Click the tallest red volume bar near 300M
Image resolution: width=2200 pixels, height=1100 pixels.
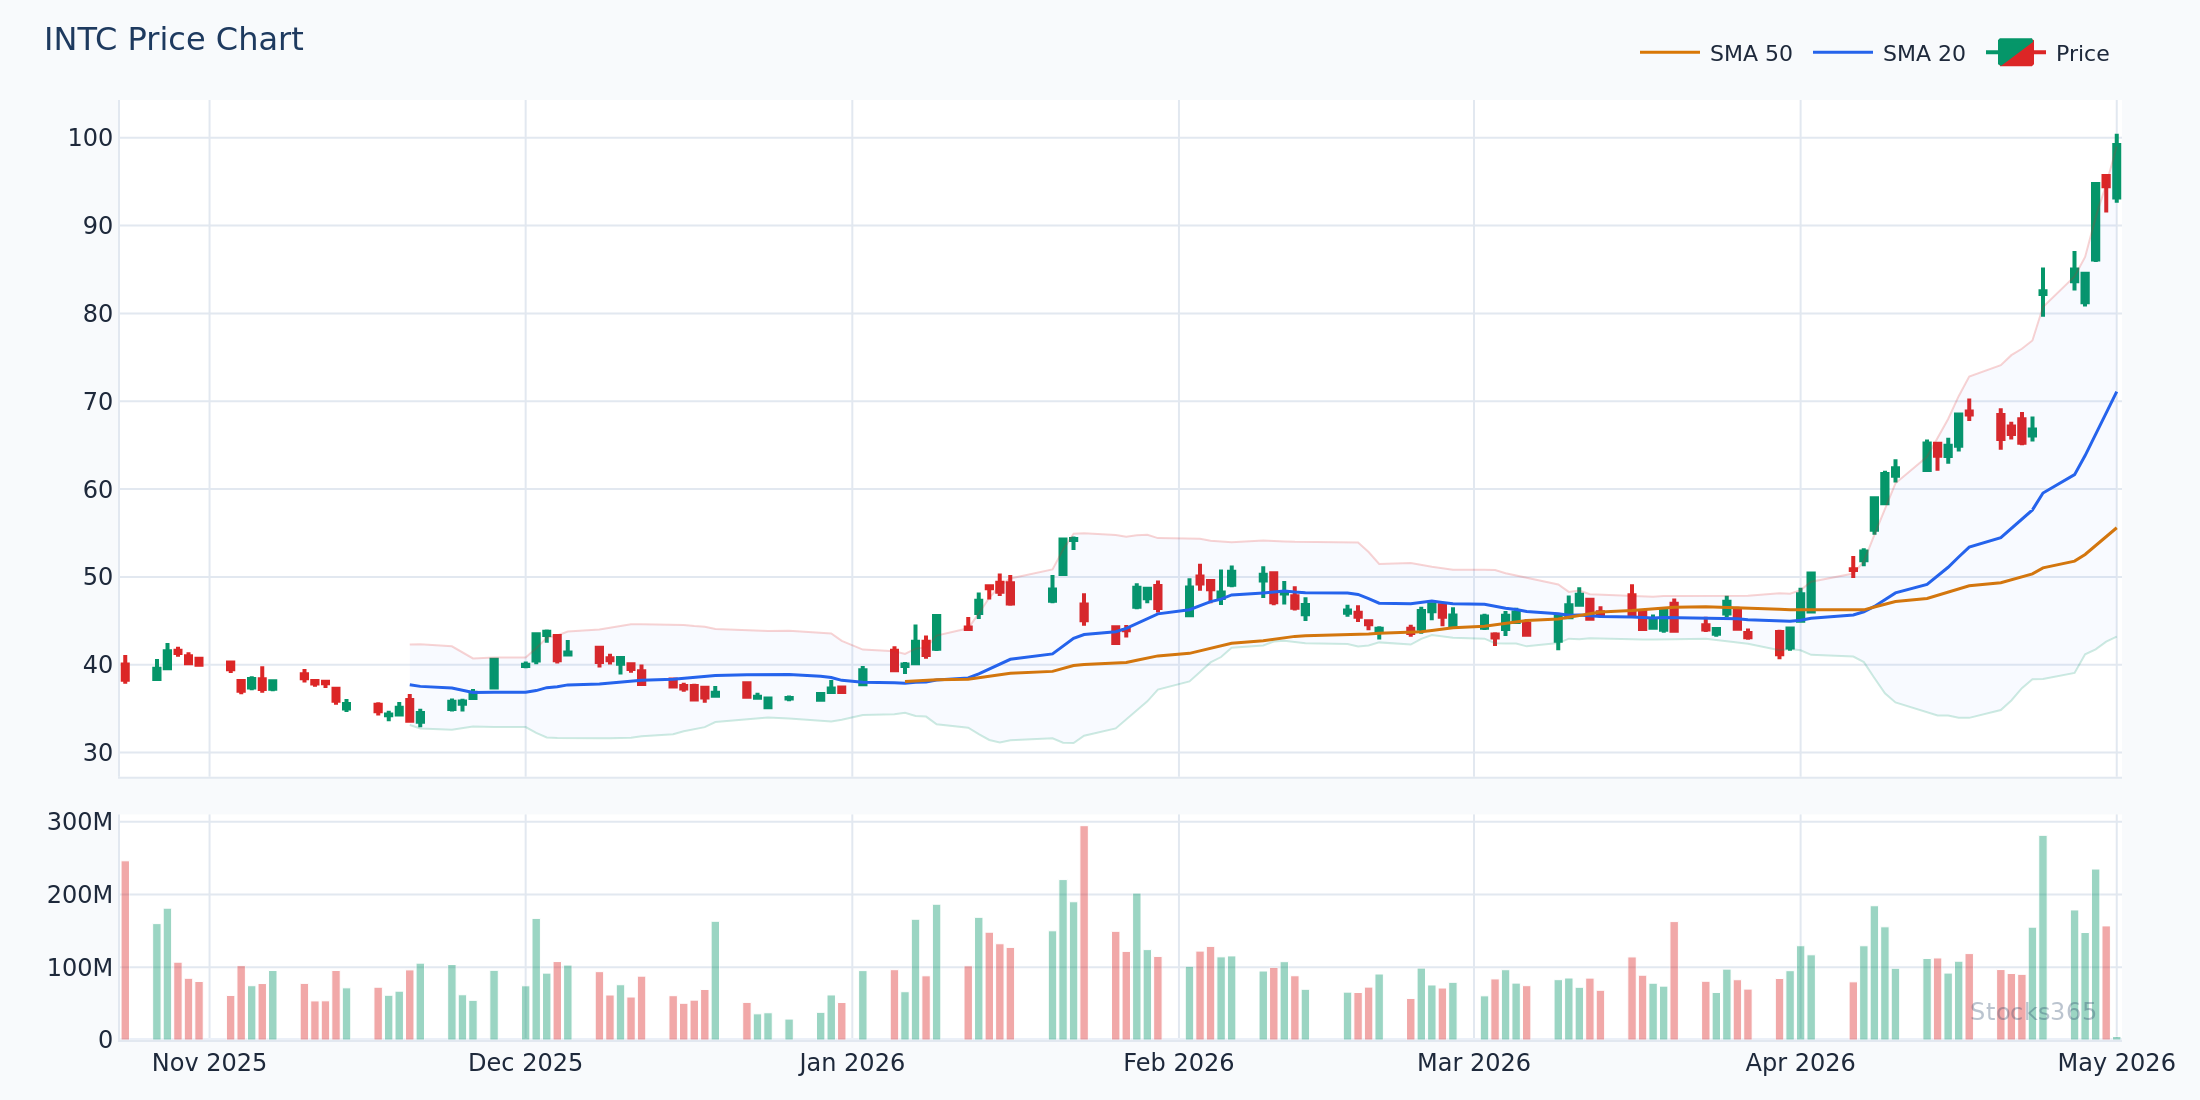[x=1084, y=932]
